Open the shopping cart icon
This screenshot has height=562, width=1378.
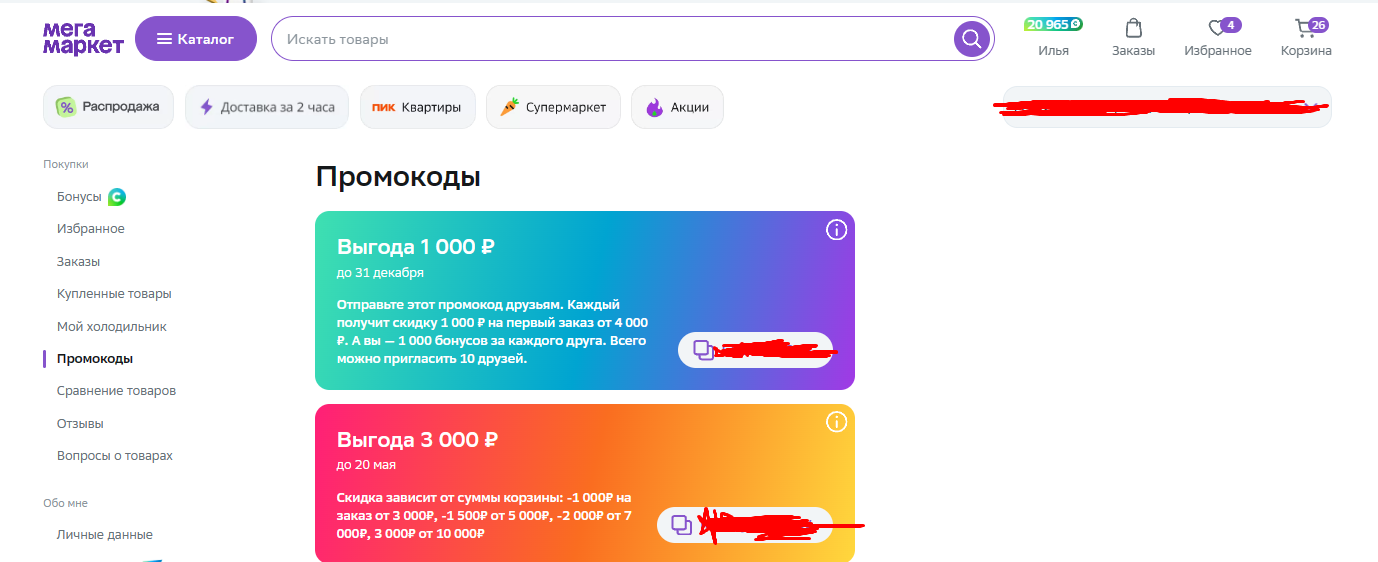[1304, 28]
